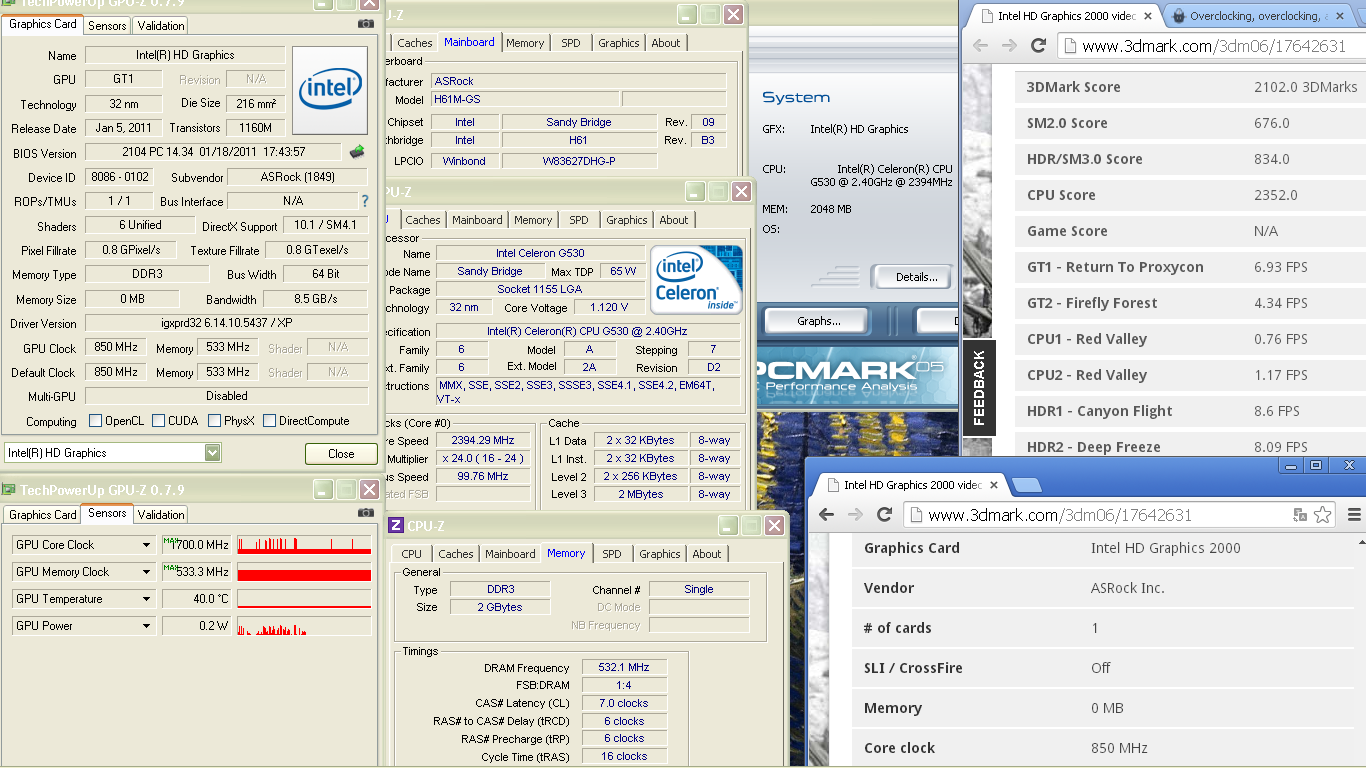Click the Intel logo in GPU-Z
Viewport: 1366px width, 768px height.
tap(330, 90)
